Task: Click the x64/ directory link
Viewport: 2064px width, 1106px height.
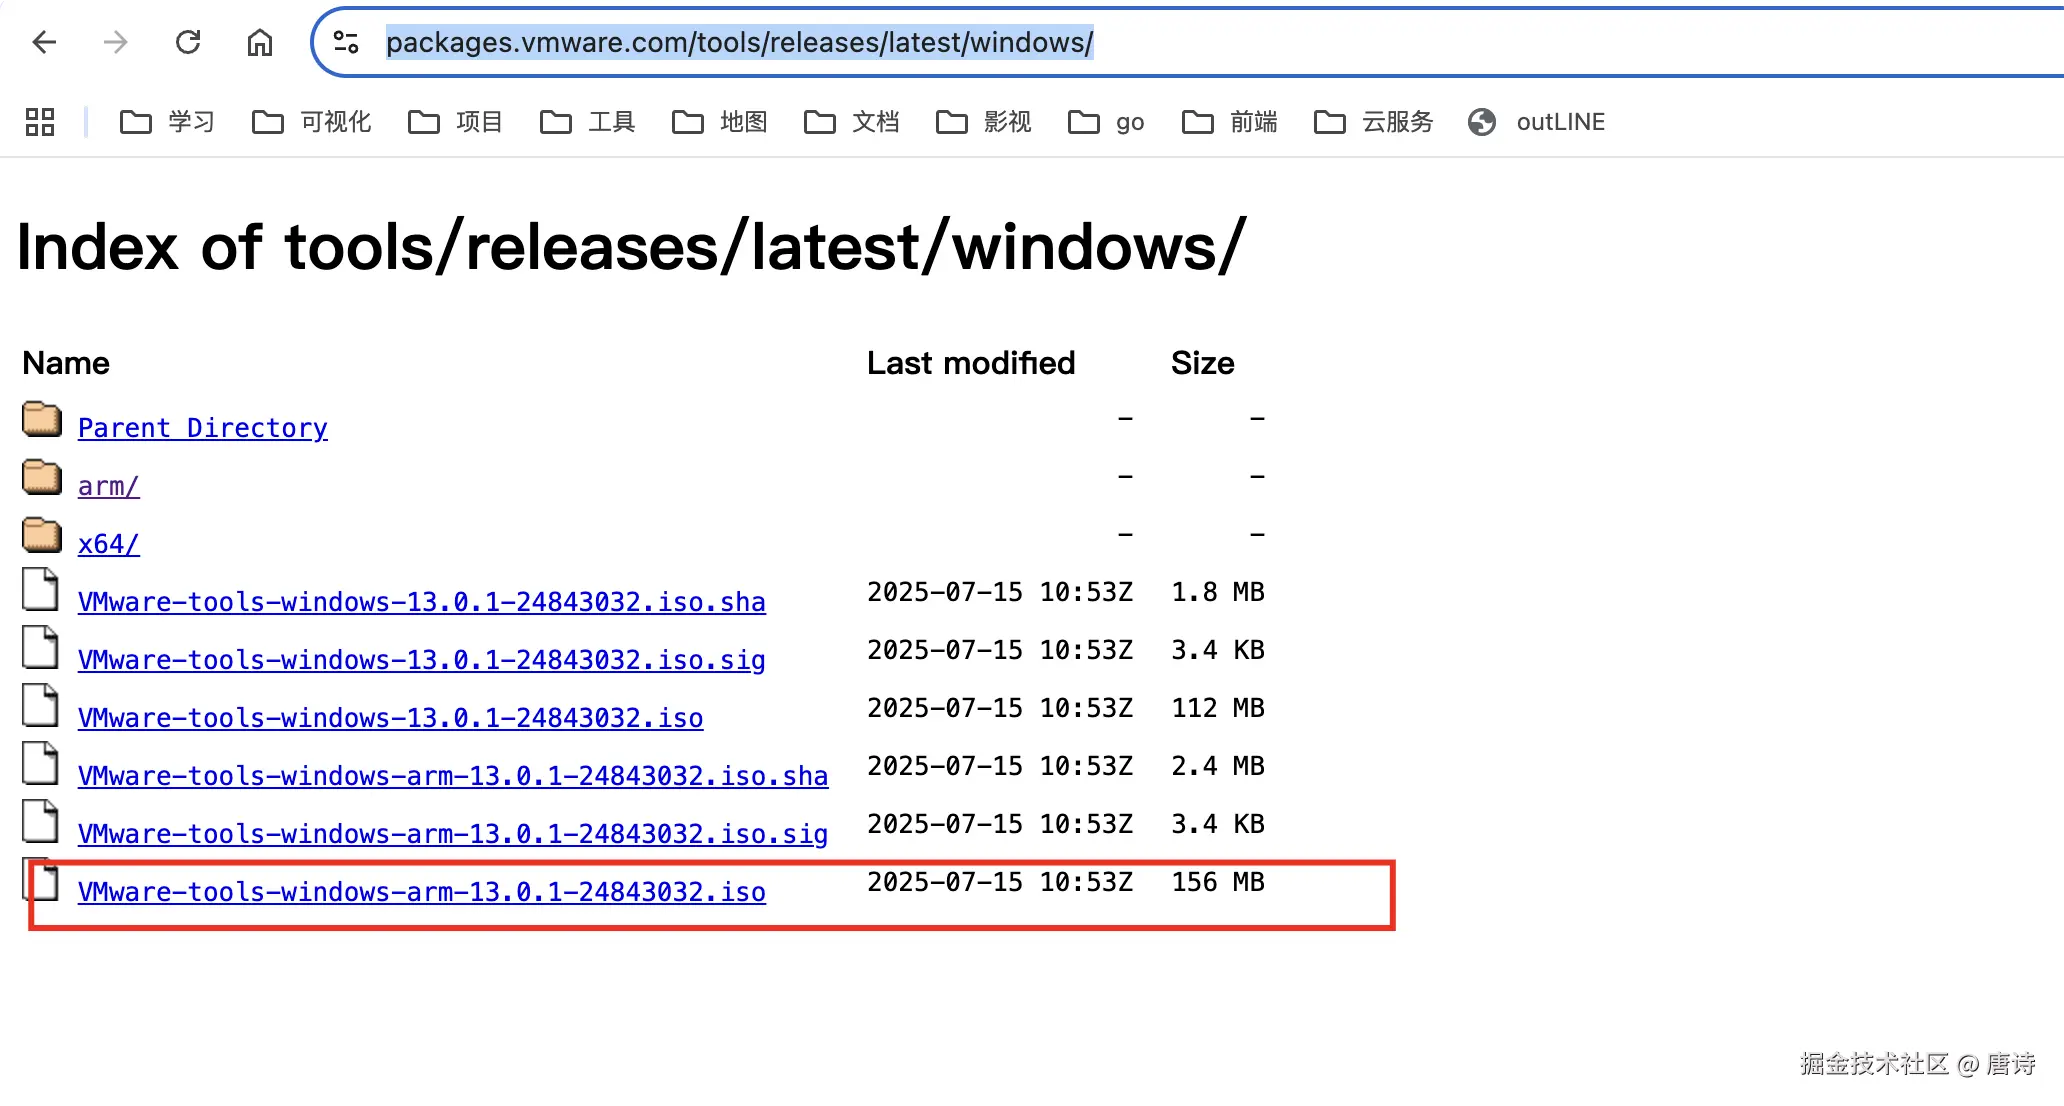Action: pos(108,544)
